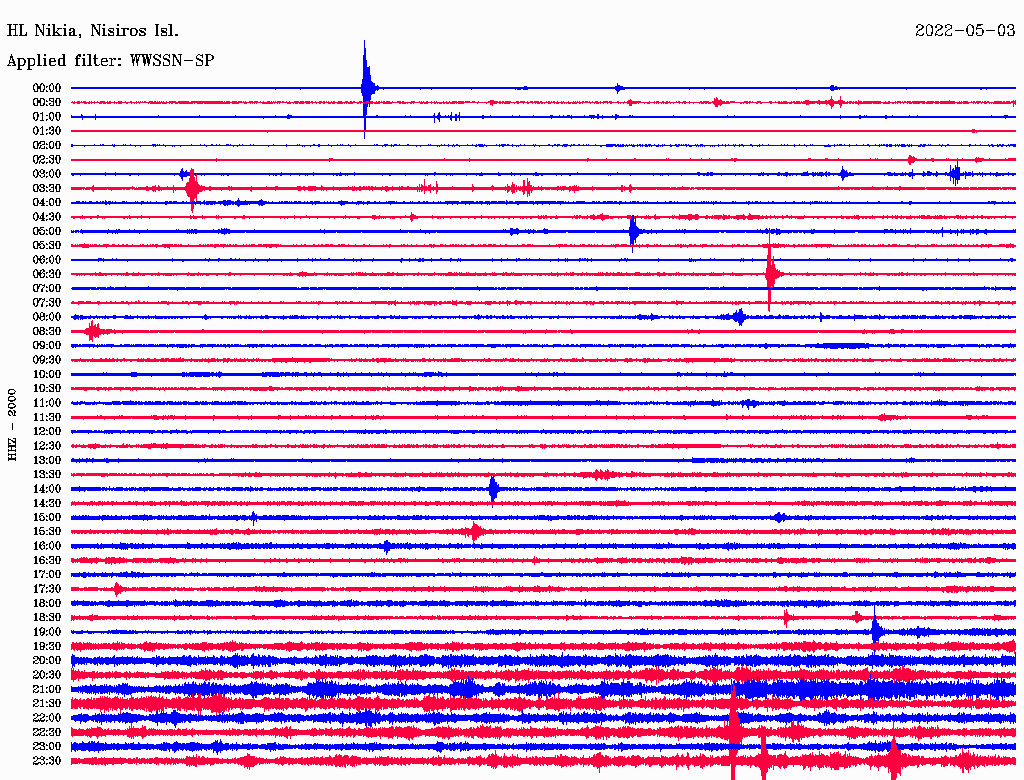Click the 00:00 time label
This screenshot has width=1024, height=780.
(47, 88)
